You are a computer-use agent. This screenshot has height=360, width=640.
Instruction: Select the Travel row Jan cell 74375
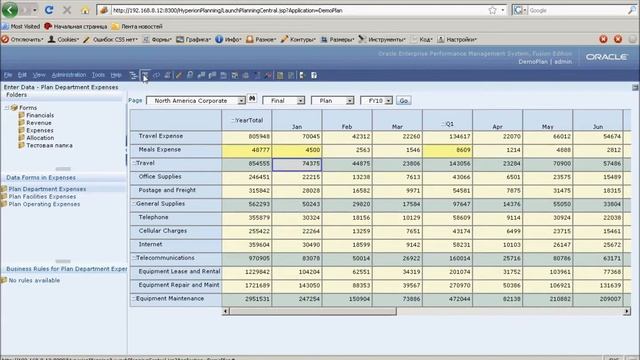[x=297, y=164]
